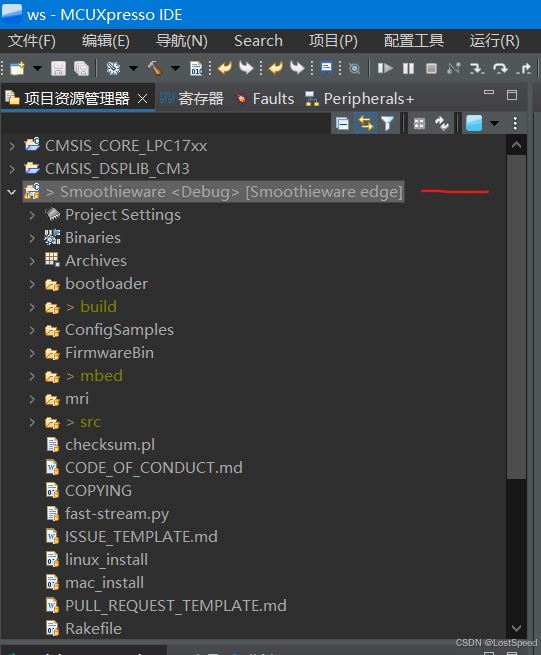This screenshot has width=541, height=655.
Task: Expand the CMSIS_CORE_LPC17xx project
Action: [x=12, y=146]
